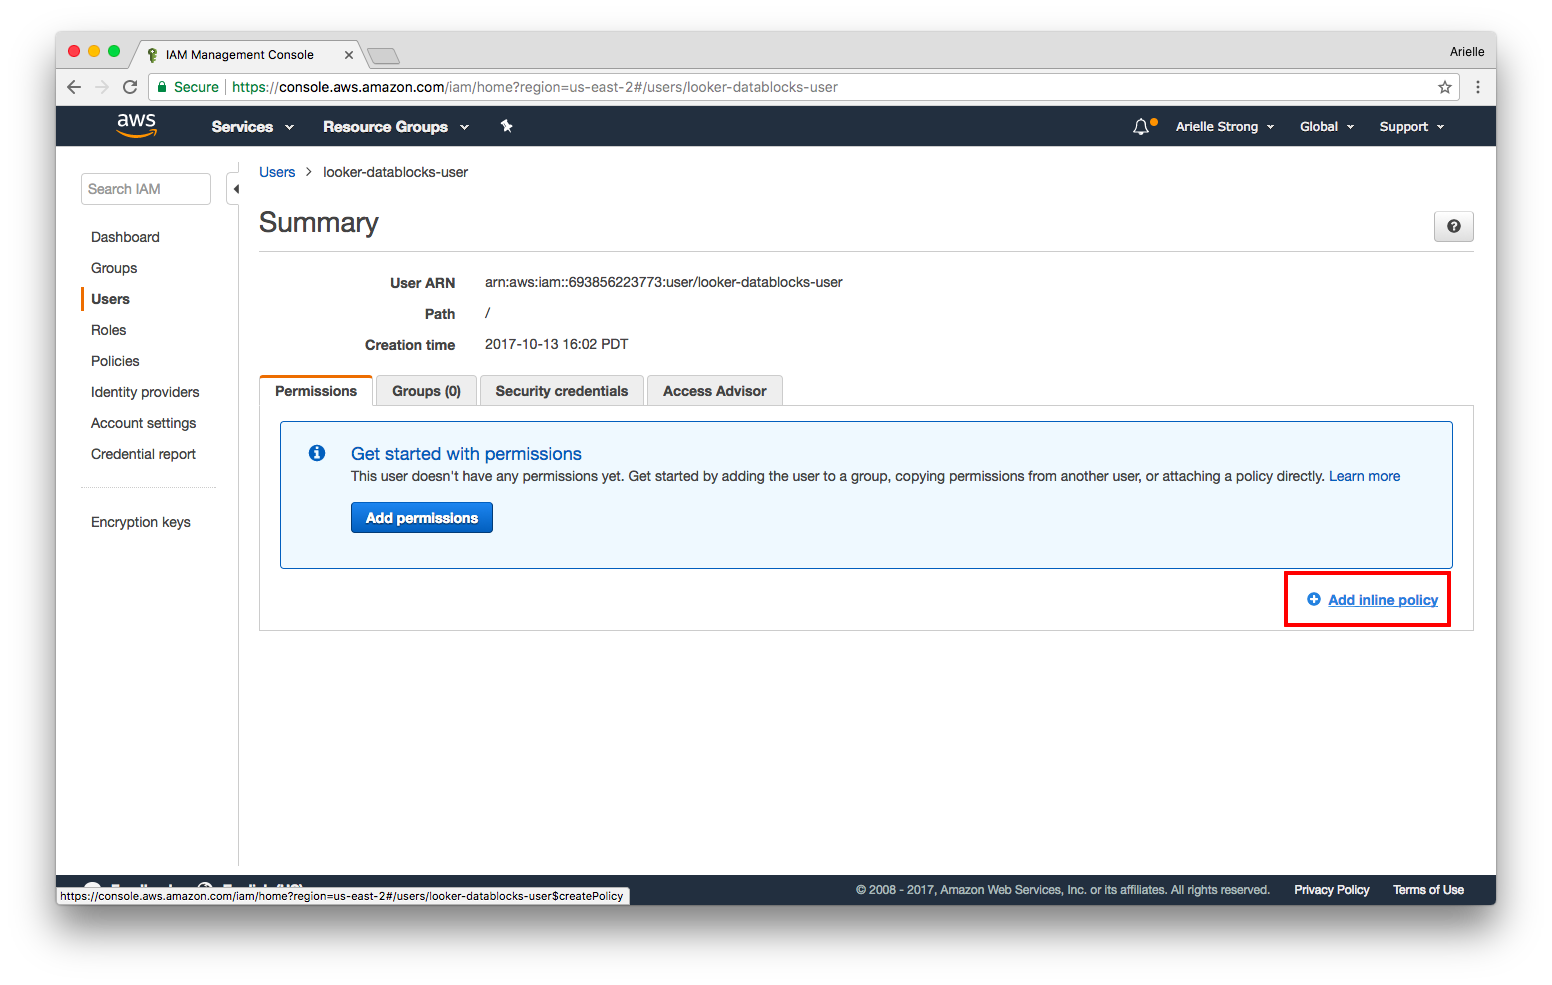Reload the page with refresh icon
This screenshot has width=1552, height=985.
(x=130, y=87)
